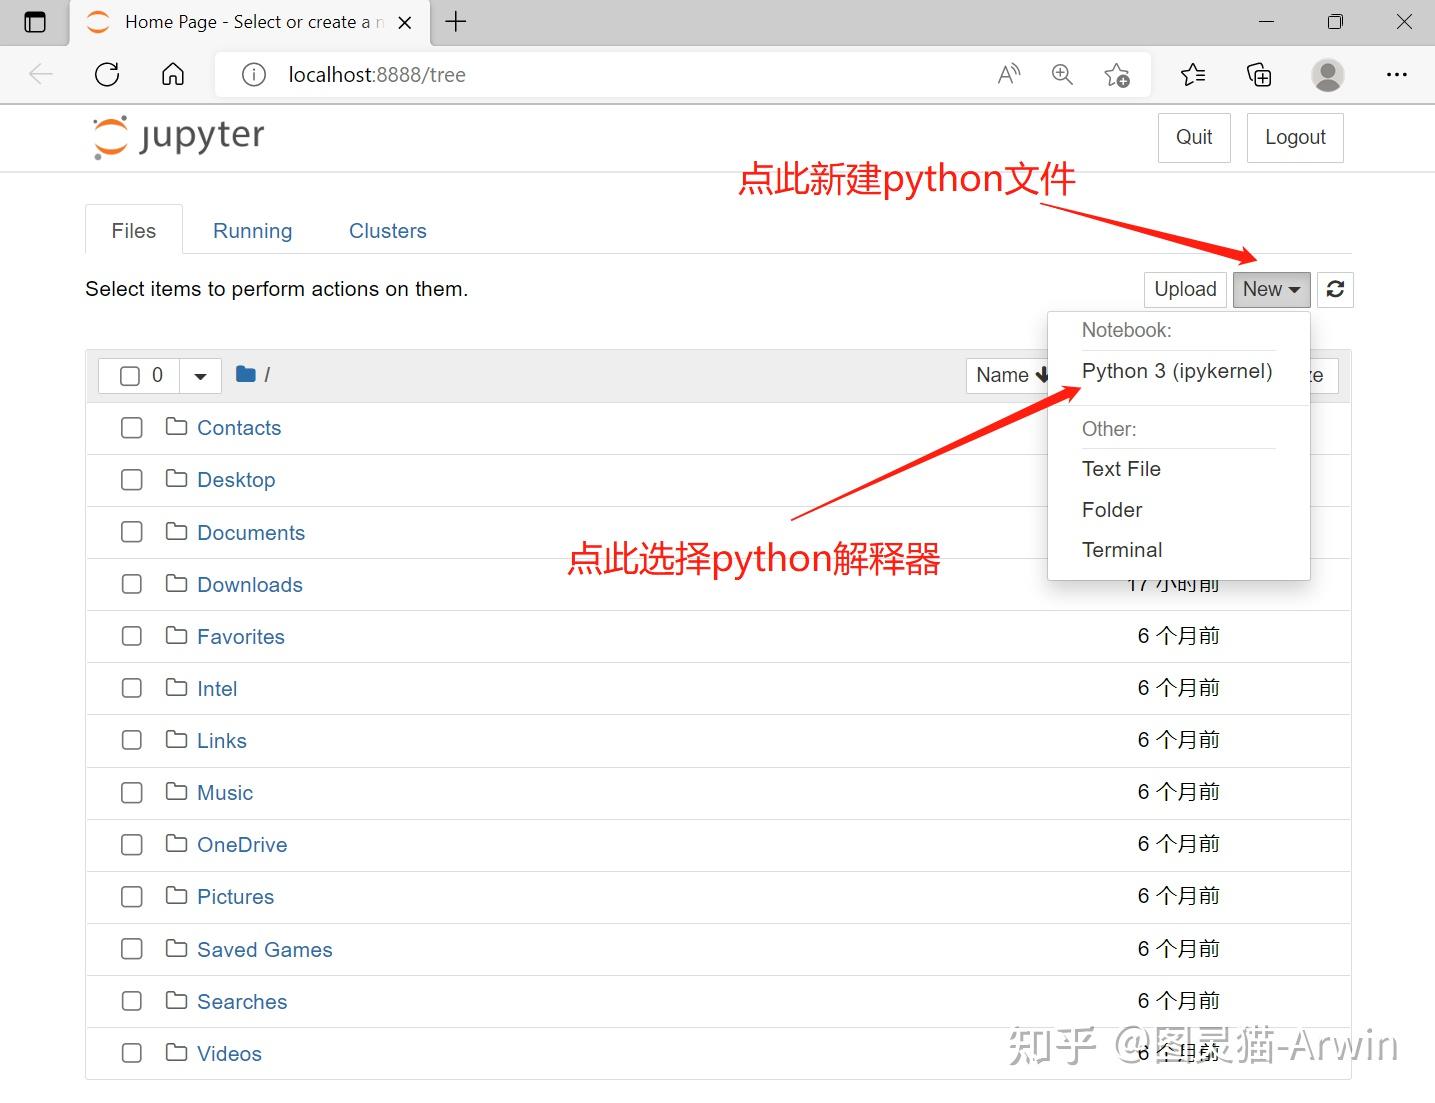
Task: Open the New dropdown menu
Action: (1271, 289)
